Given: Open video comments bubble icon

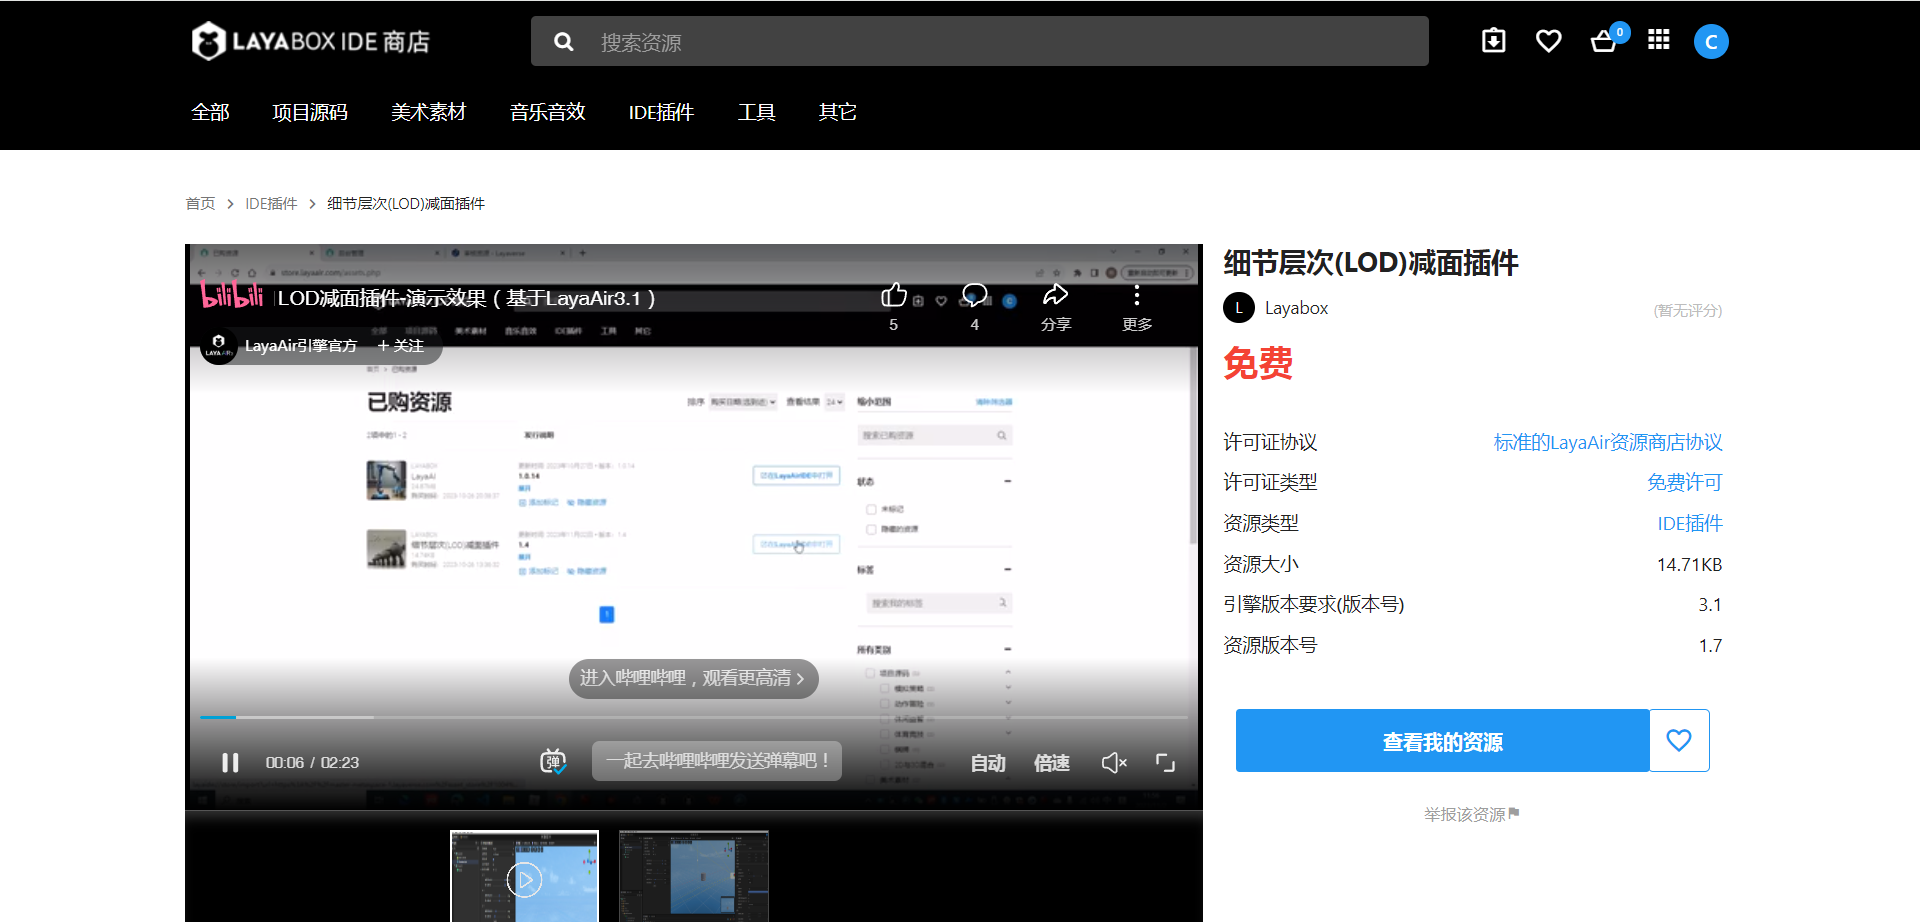Looking at the screenshot, I should tap(974, 295).
